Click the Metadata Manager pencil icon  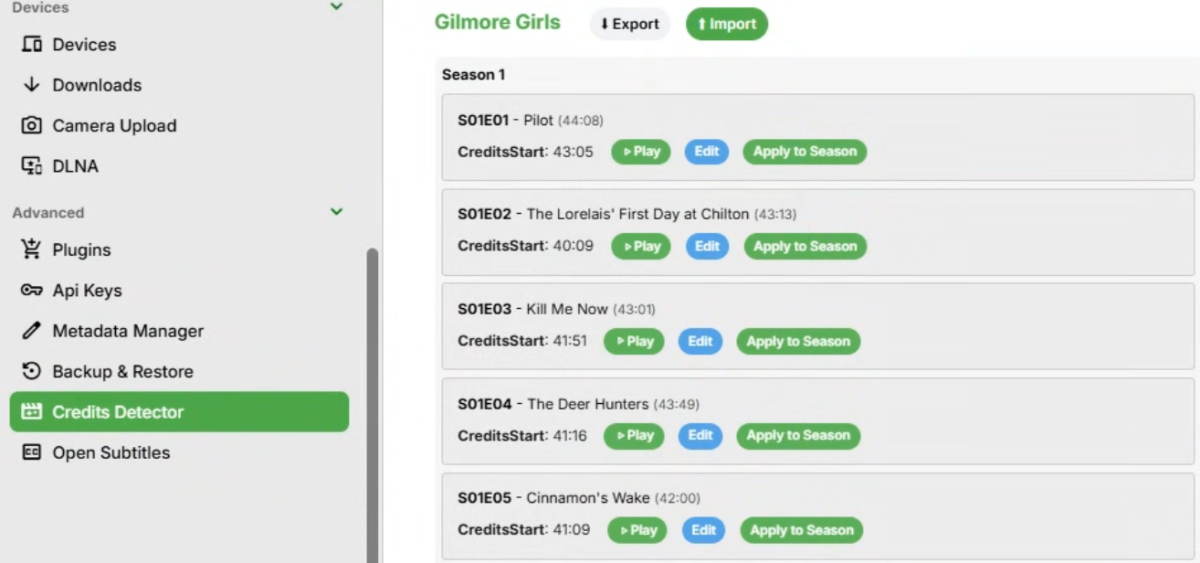coord(32,330)
